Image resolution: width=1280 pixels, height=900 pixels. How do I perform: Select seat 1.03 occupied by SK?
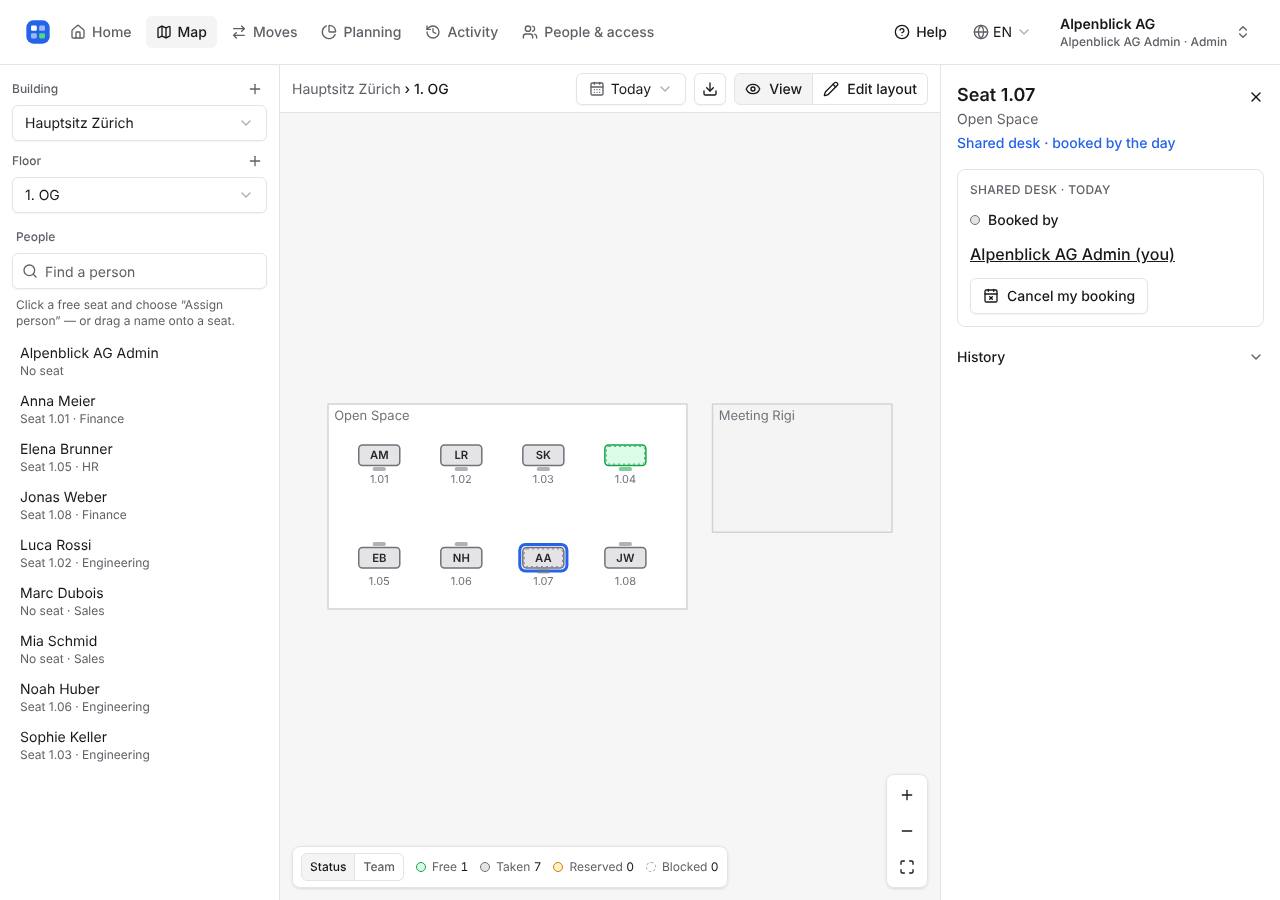[x=543, y=455]
